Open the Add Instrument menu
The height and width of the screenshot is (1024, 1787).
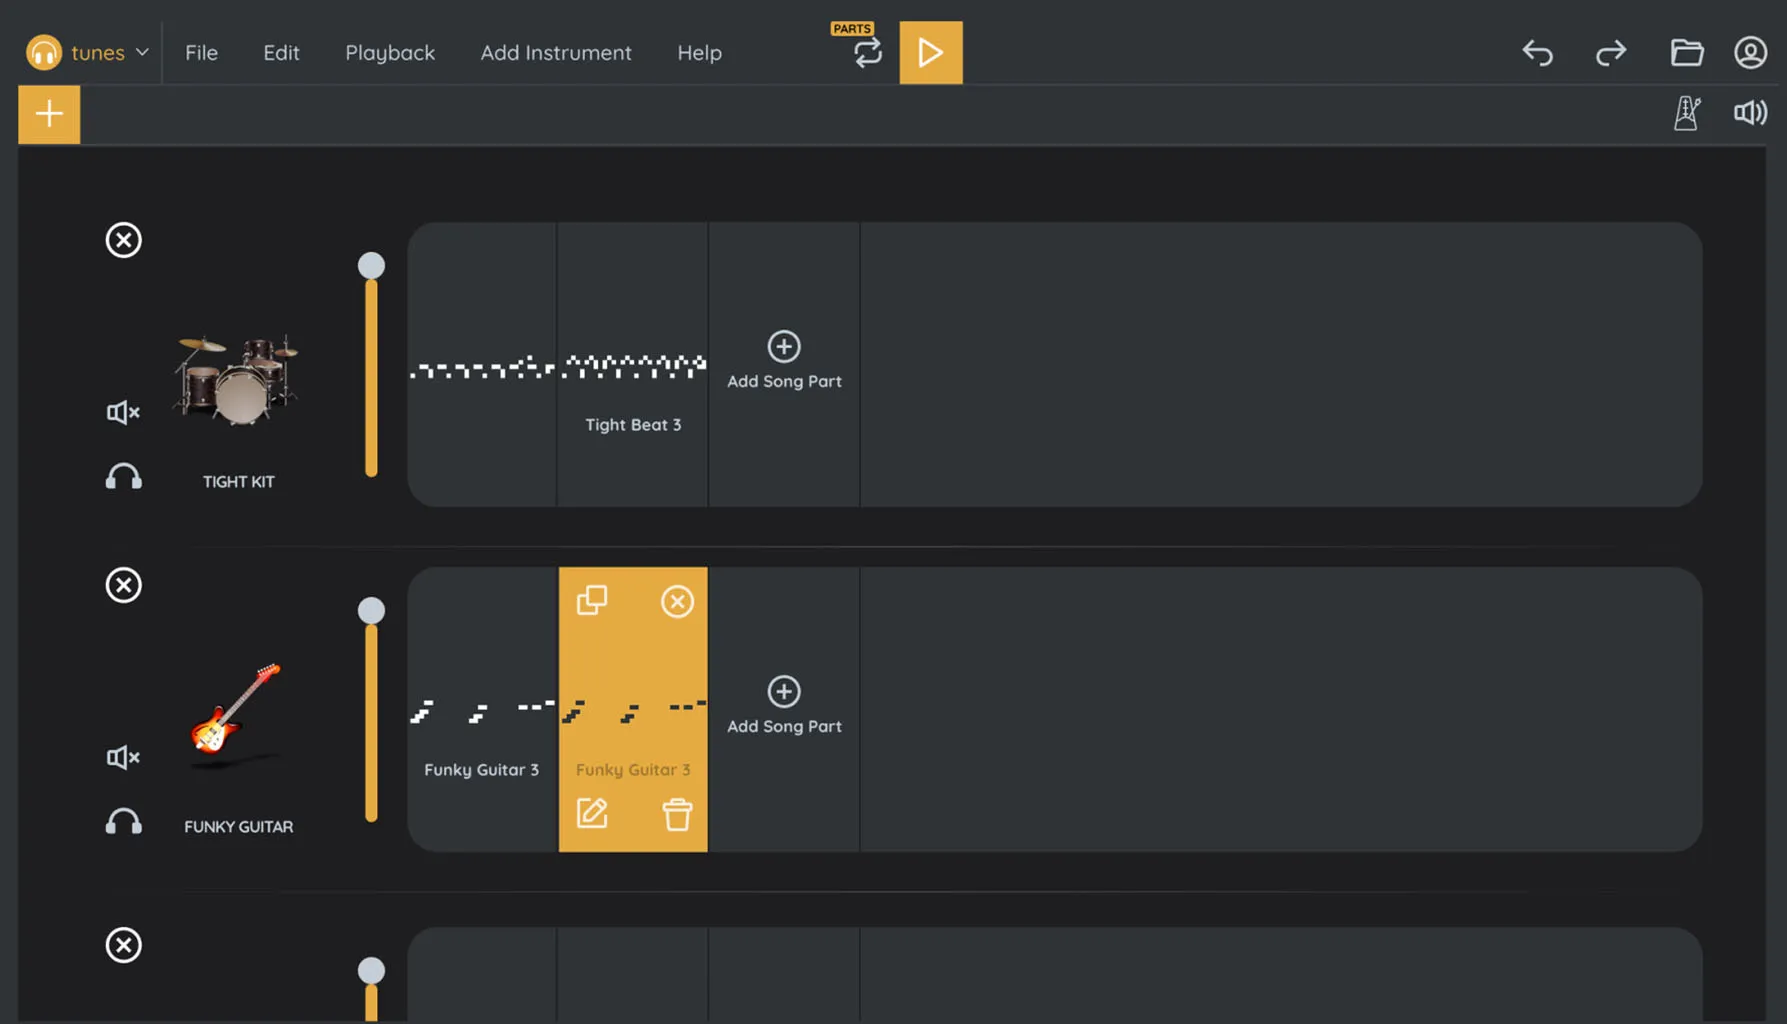click(x=556, y=52)
